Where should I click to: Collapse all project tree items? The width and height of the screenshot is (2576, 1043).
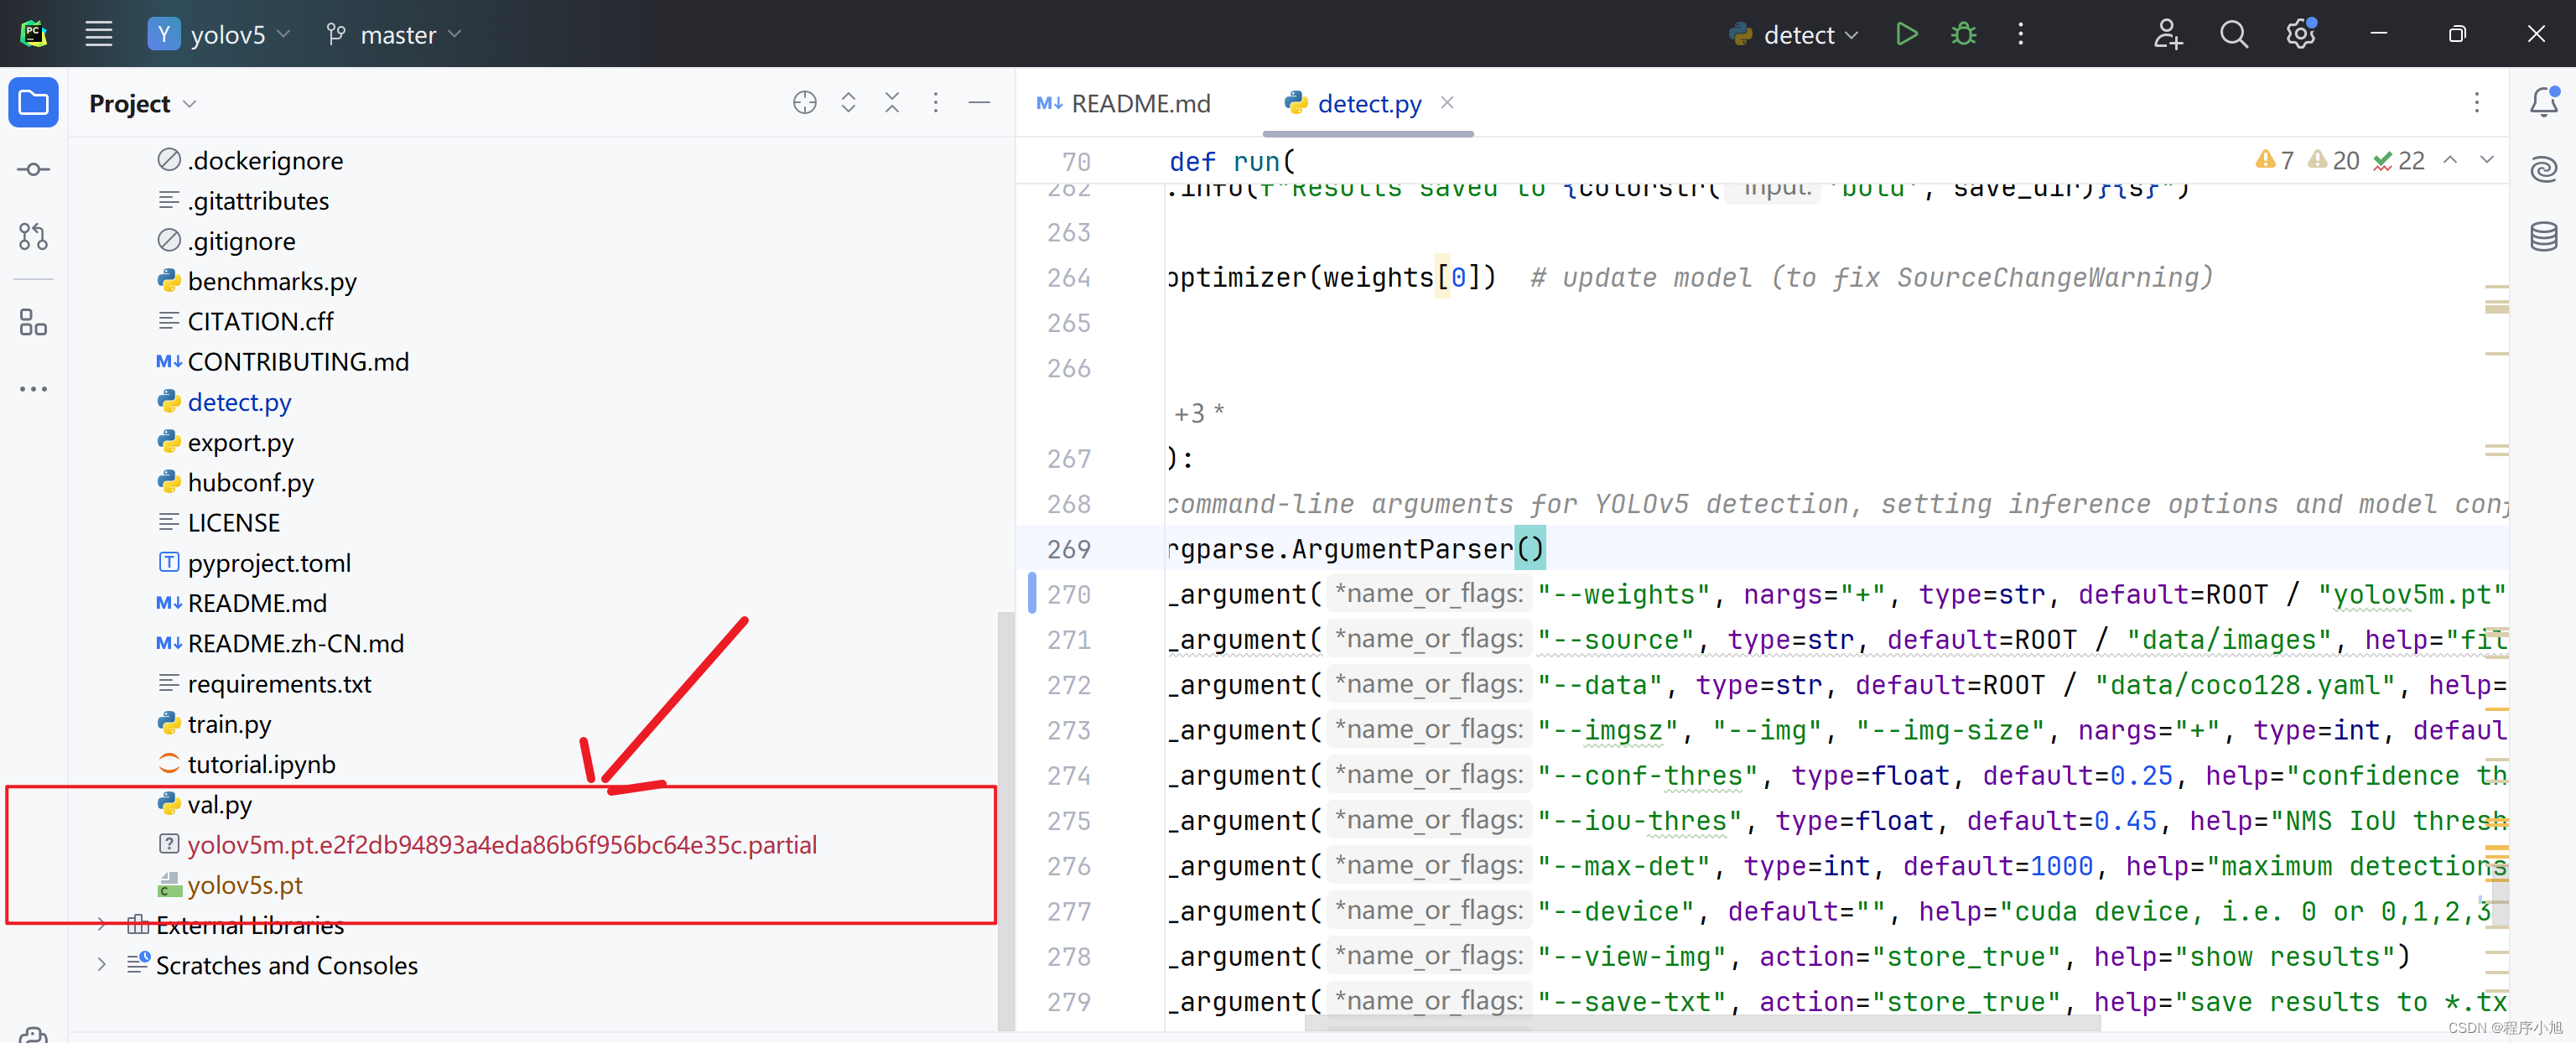[x=891, y=103]
